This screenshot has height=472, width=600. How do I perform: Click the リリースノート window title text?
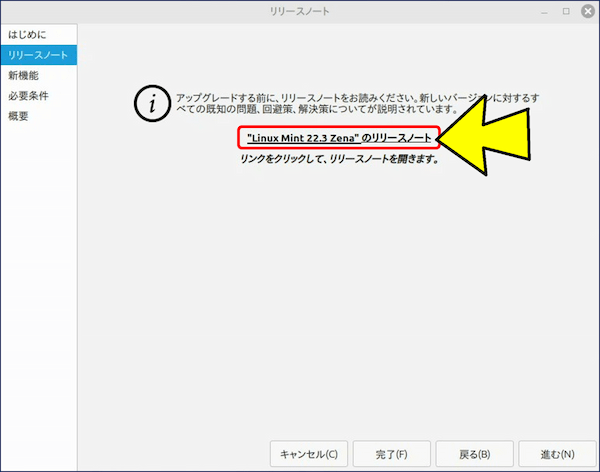tap(300, 11)
